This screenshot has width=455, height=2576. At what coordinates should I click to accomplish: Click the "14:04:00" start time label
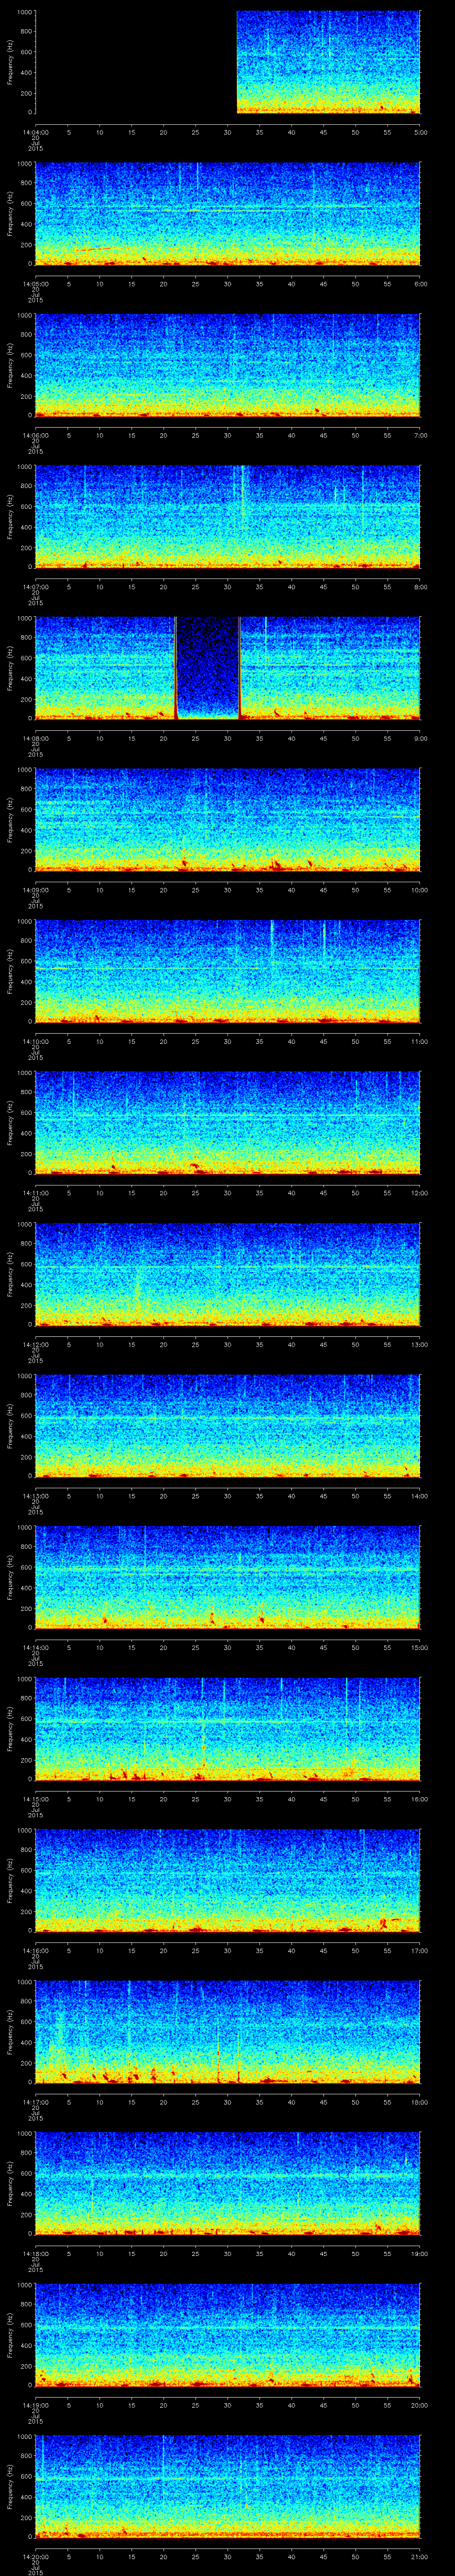click(35, 132)
